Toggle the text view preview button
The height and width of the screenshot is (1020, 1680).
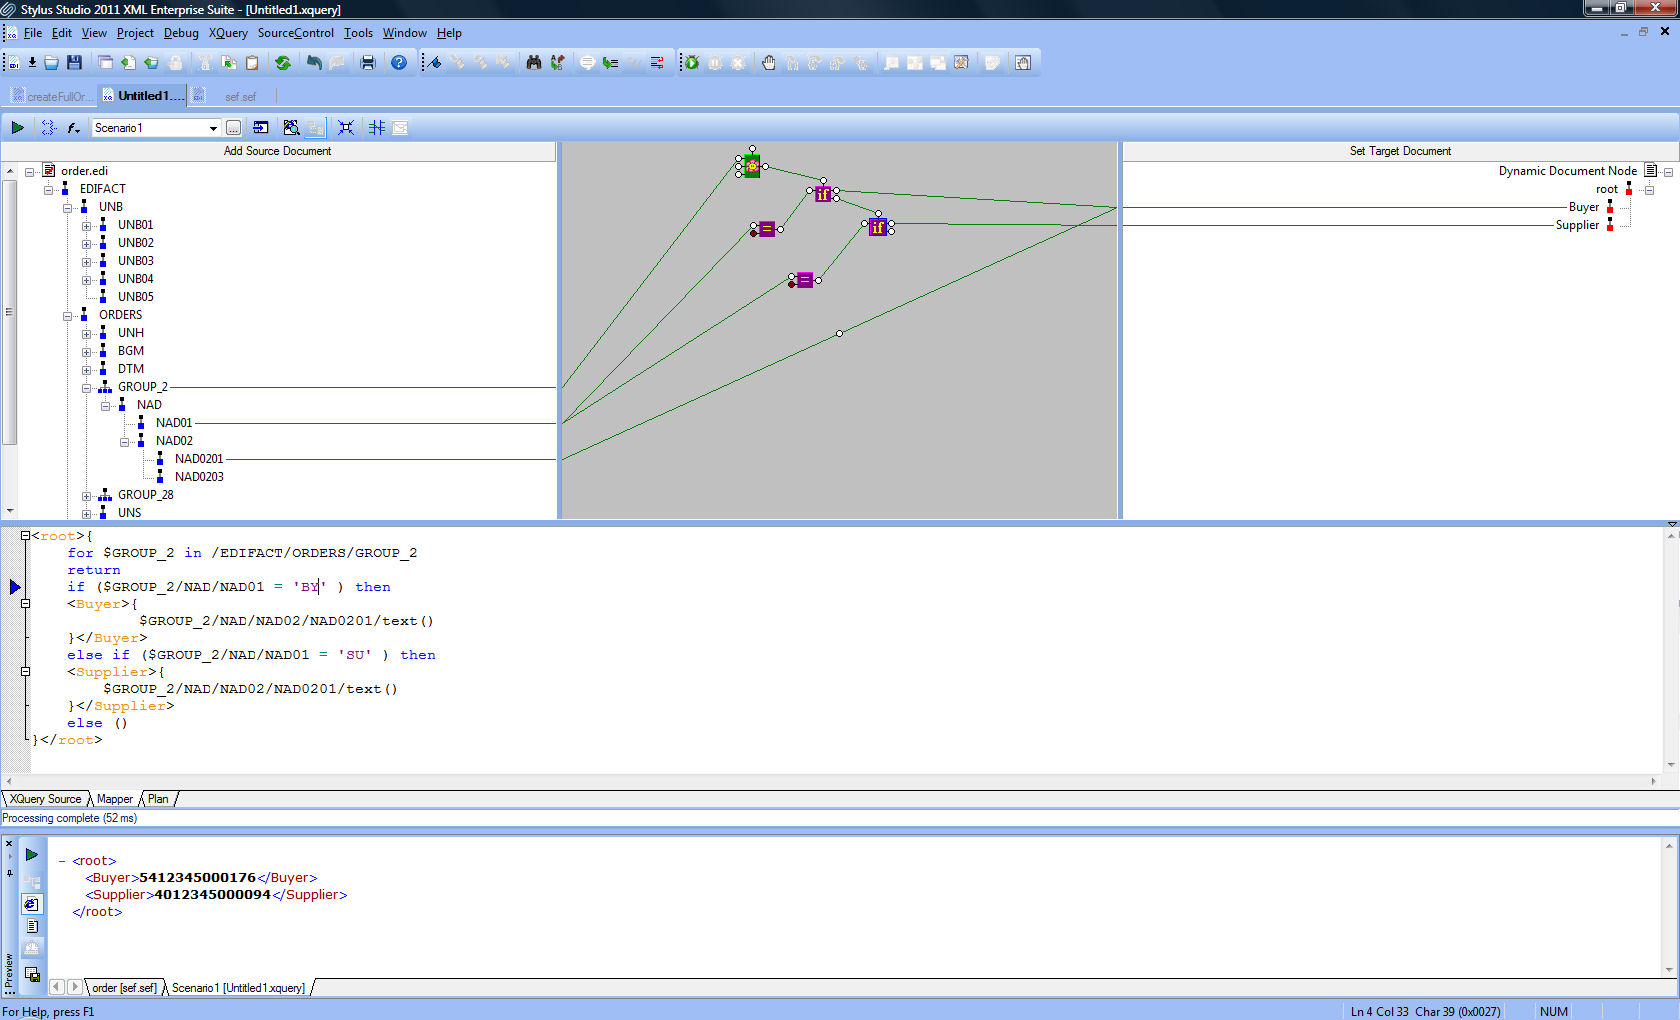pos(32,927)
